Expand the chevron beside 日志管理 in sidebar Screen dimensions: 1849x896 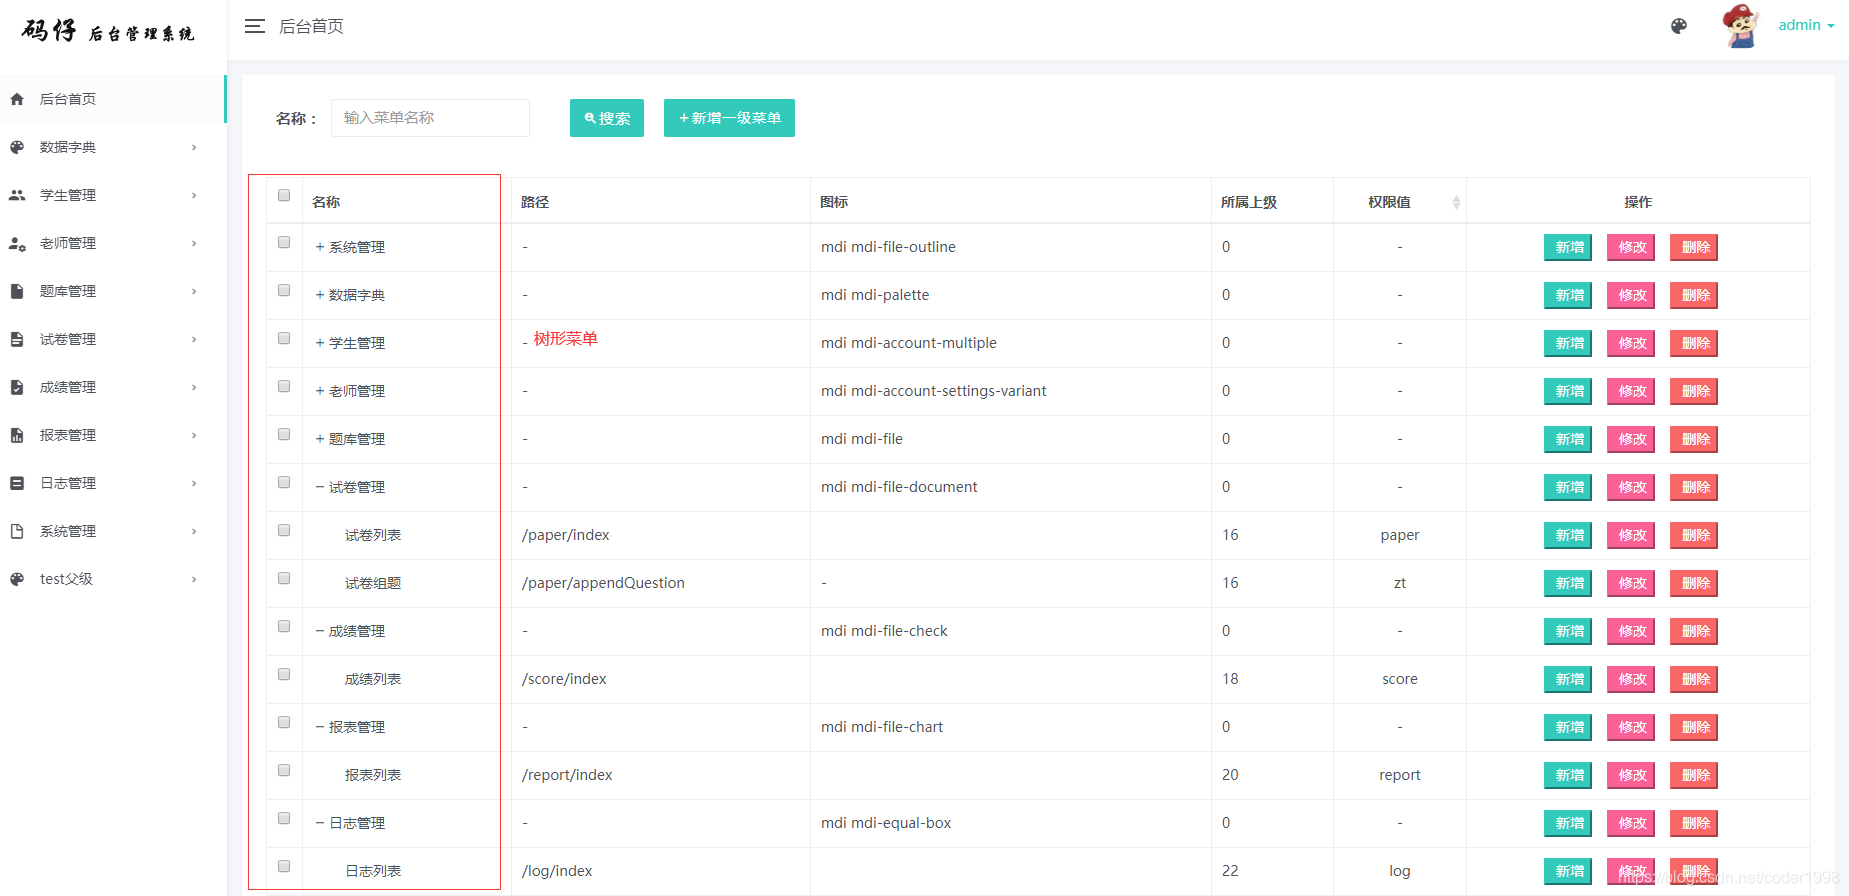tap(194, 483)
